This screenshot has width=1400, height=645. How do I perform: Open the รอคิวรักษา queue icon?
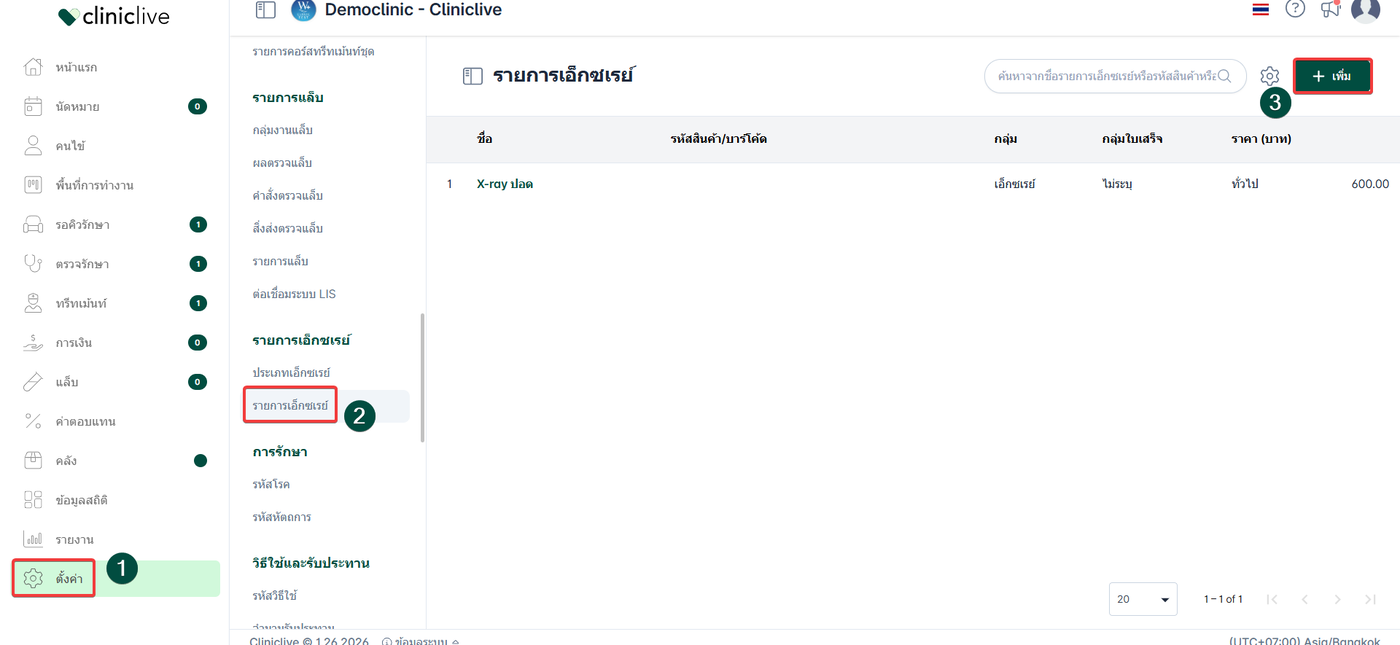pos(33,224)
